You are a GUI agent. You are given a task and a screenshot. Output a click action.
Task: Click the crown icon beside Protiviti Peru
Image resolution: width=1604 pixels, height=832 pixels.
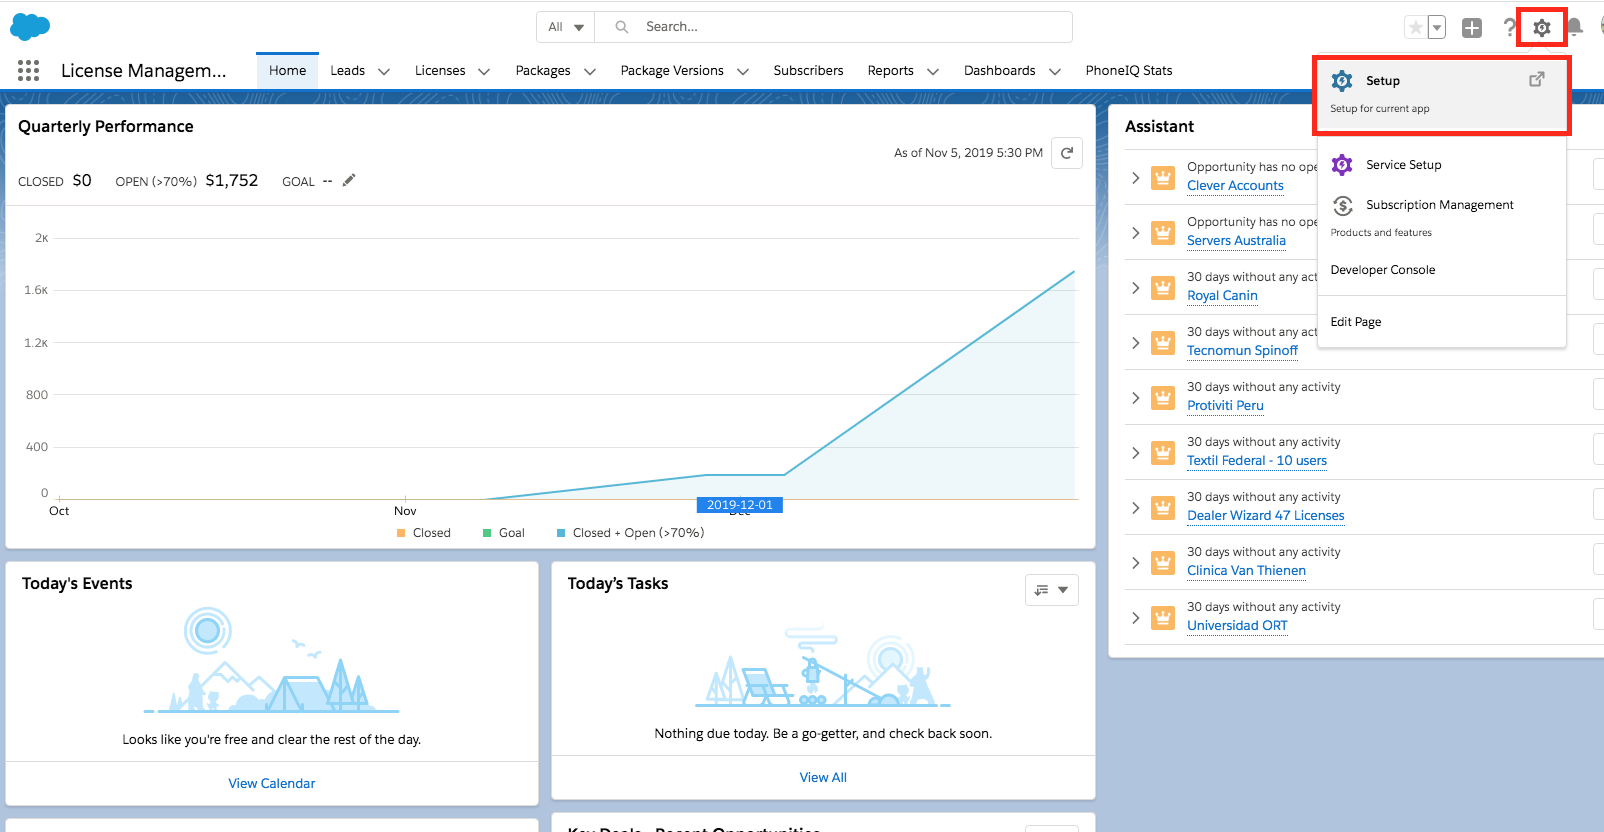pos(1162,398)
